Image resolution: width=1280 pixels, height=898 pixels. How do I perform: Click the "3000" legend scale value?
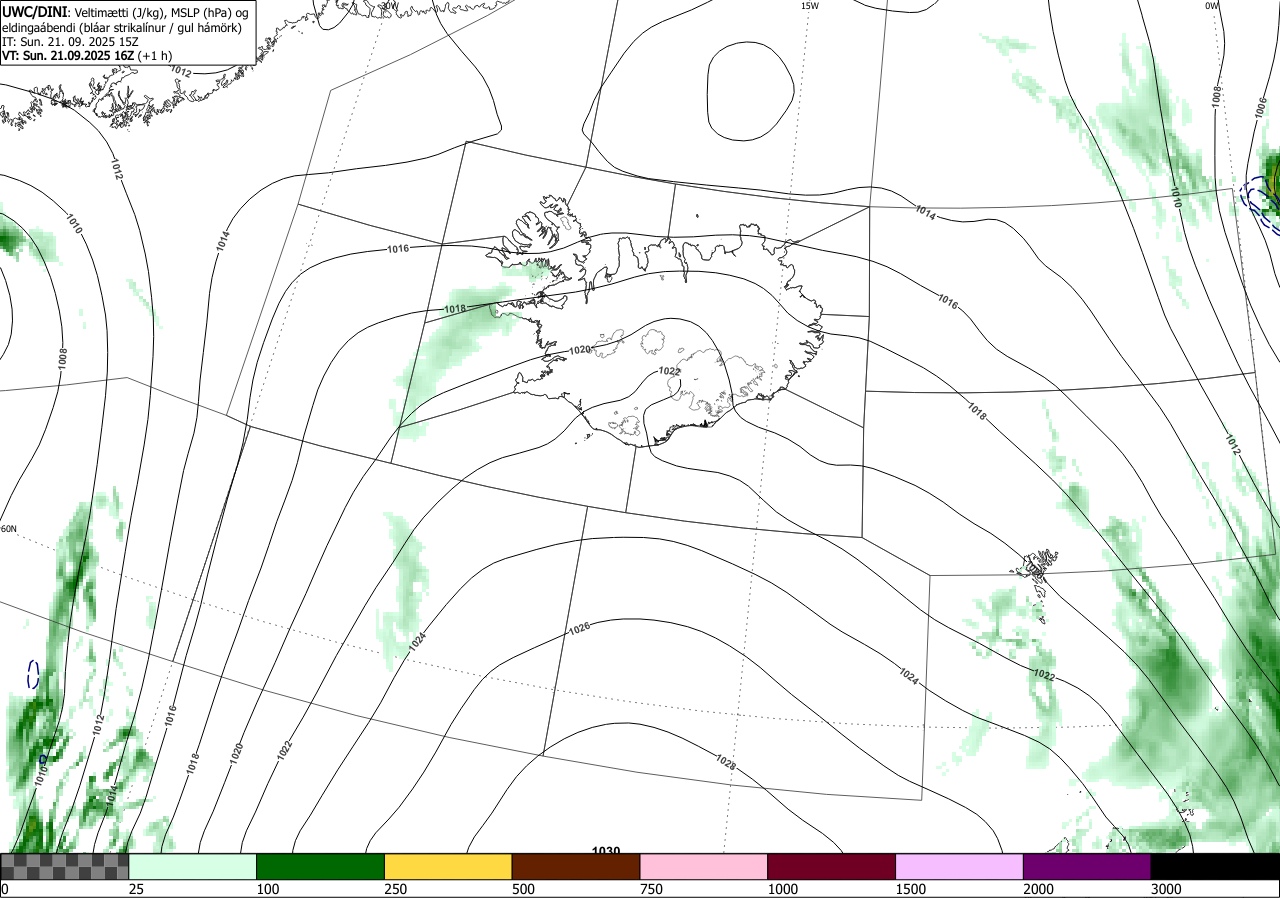point(1166,889)
